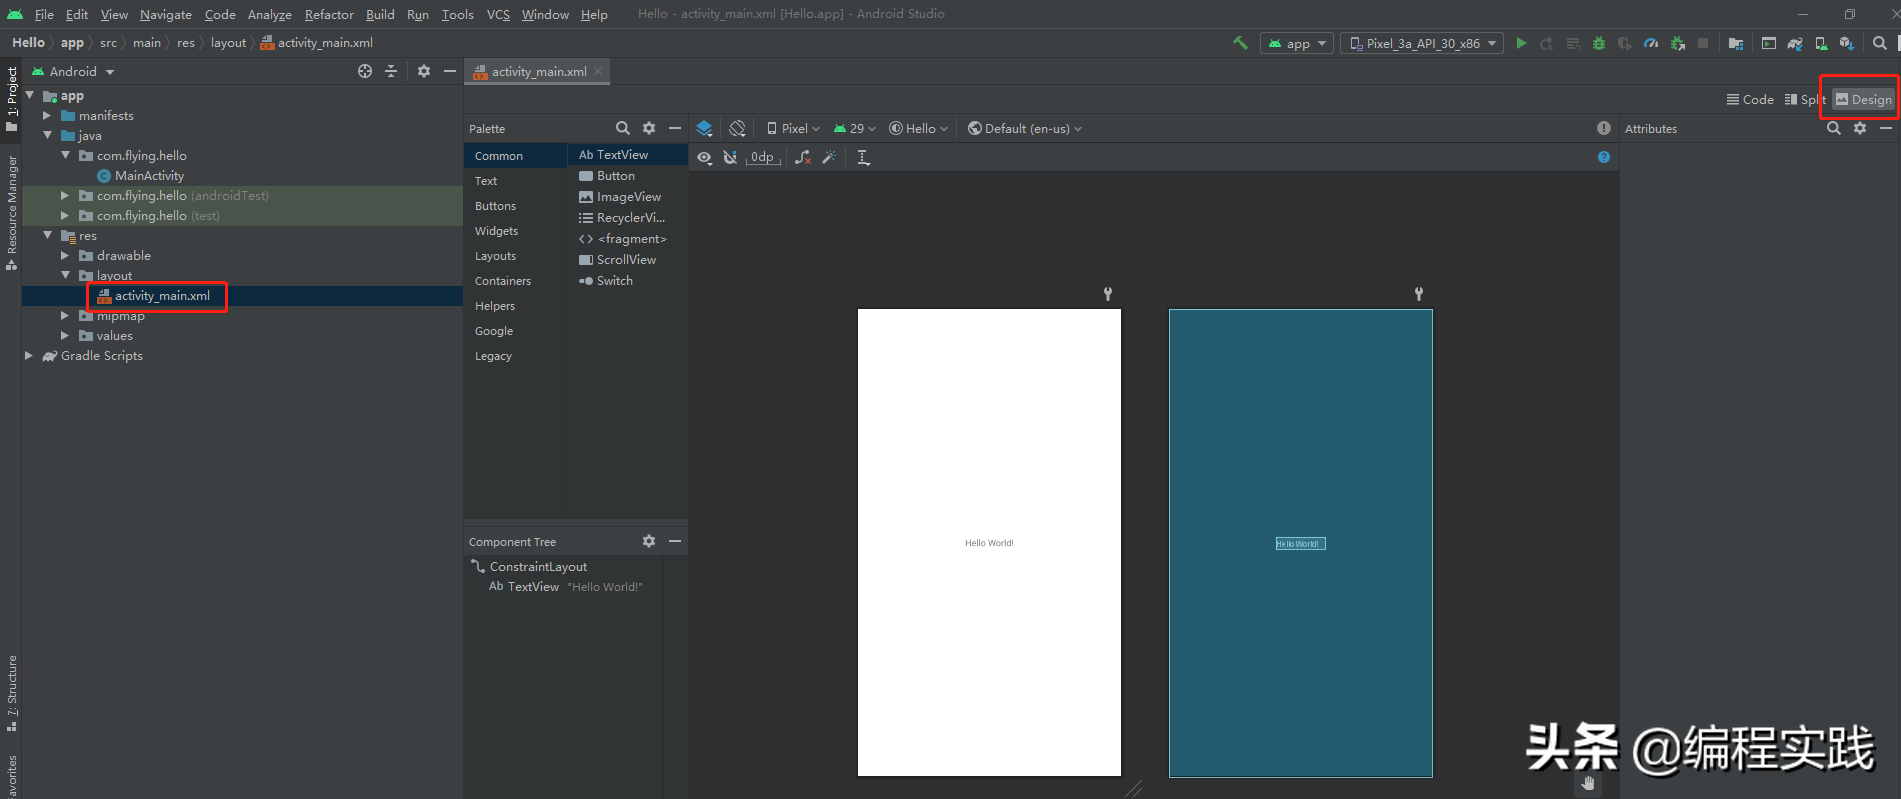Pick Button widget from palette
Viewport: 1901px width, 799px height.
(628, 175)
